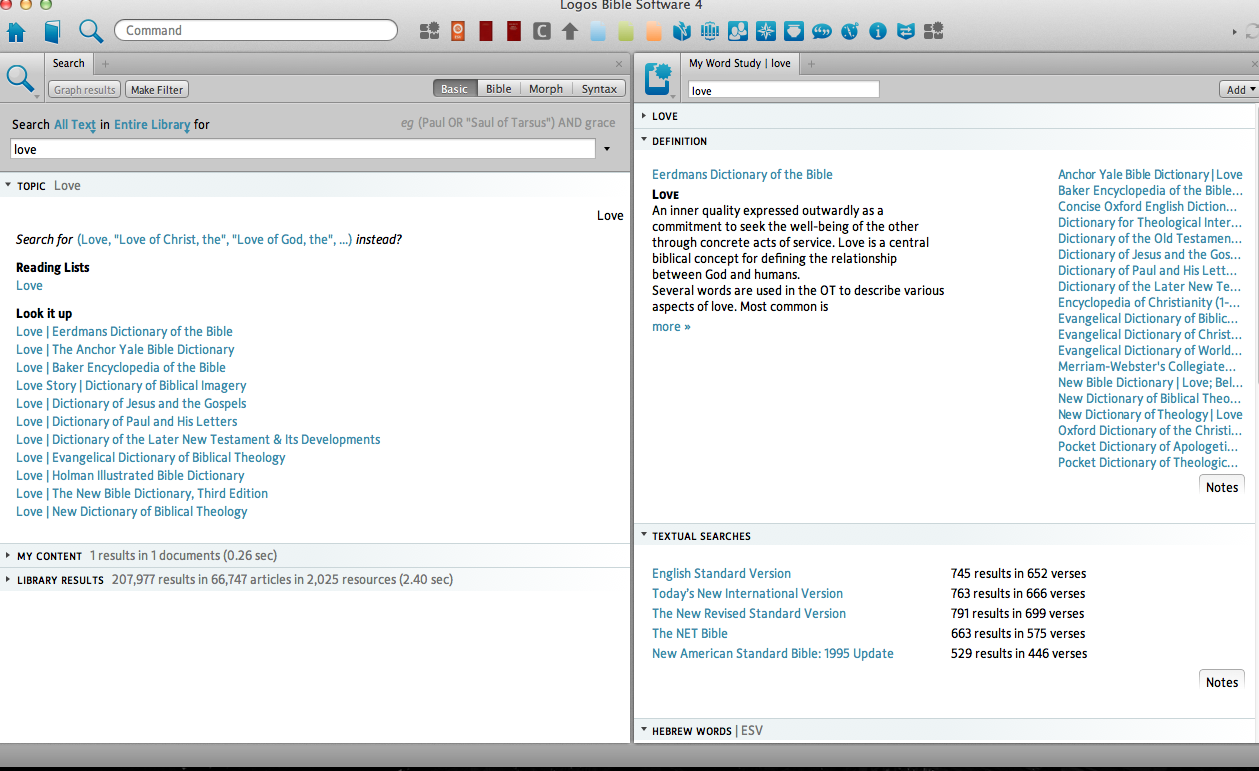Viewport: 1259px width, 771px height.
Task: Switch search mode to Bible
Action: 499,89
